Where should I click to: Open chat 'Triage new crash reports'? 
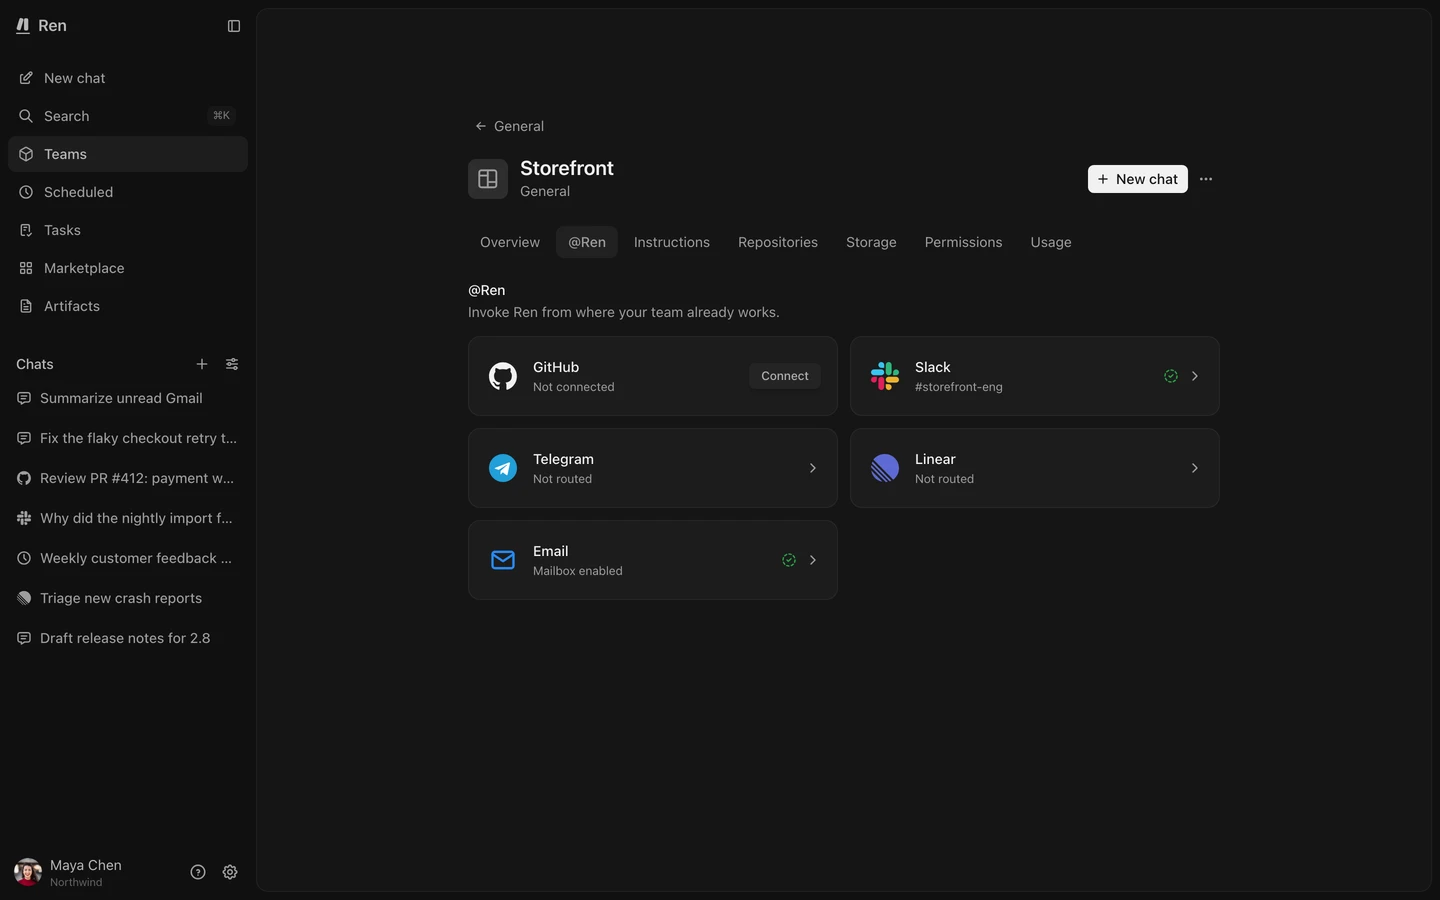click(x=128, y=598)
